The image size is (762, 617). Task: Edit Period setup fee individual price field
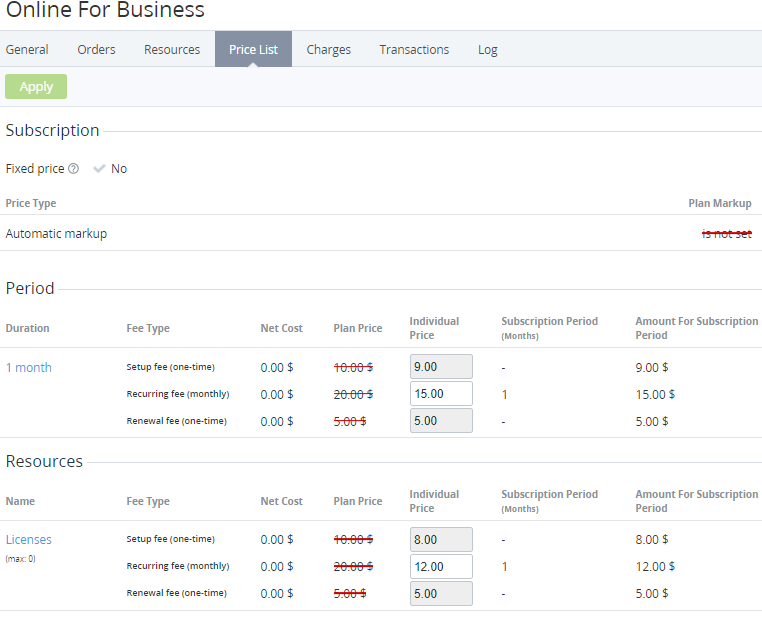[x=441, y=367]
